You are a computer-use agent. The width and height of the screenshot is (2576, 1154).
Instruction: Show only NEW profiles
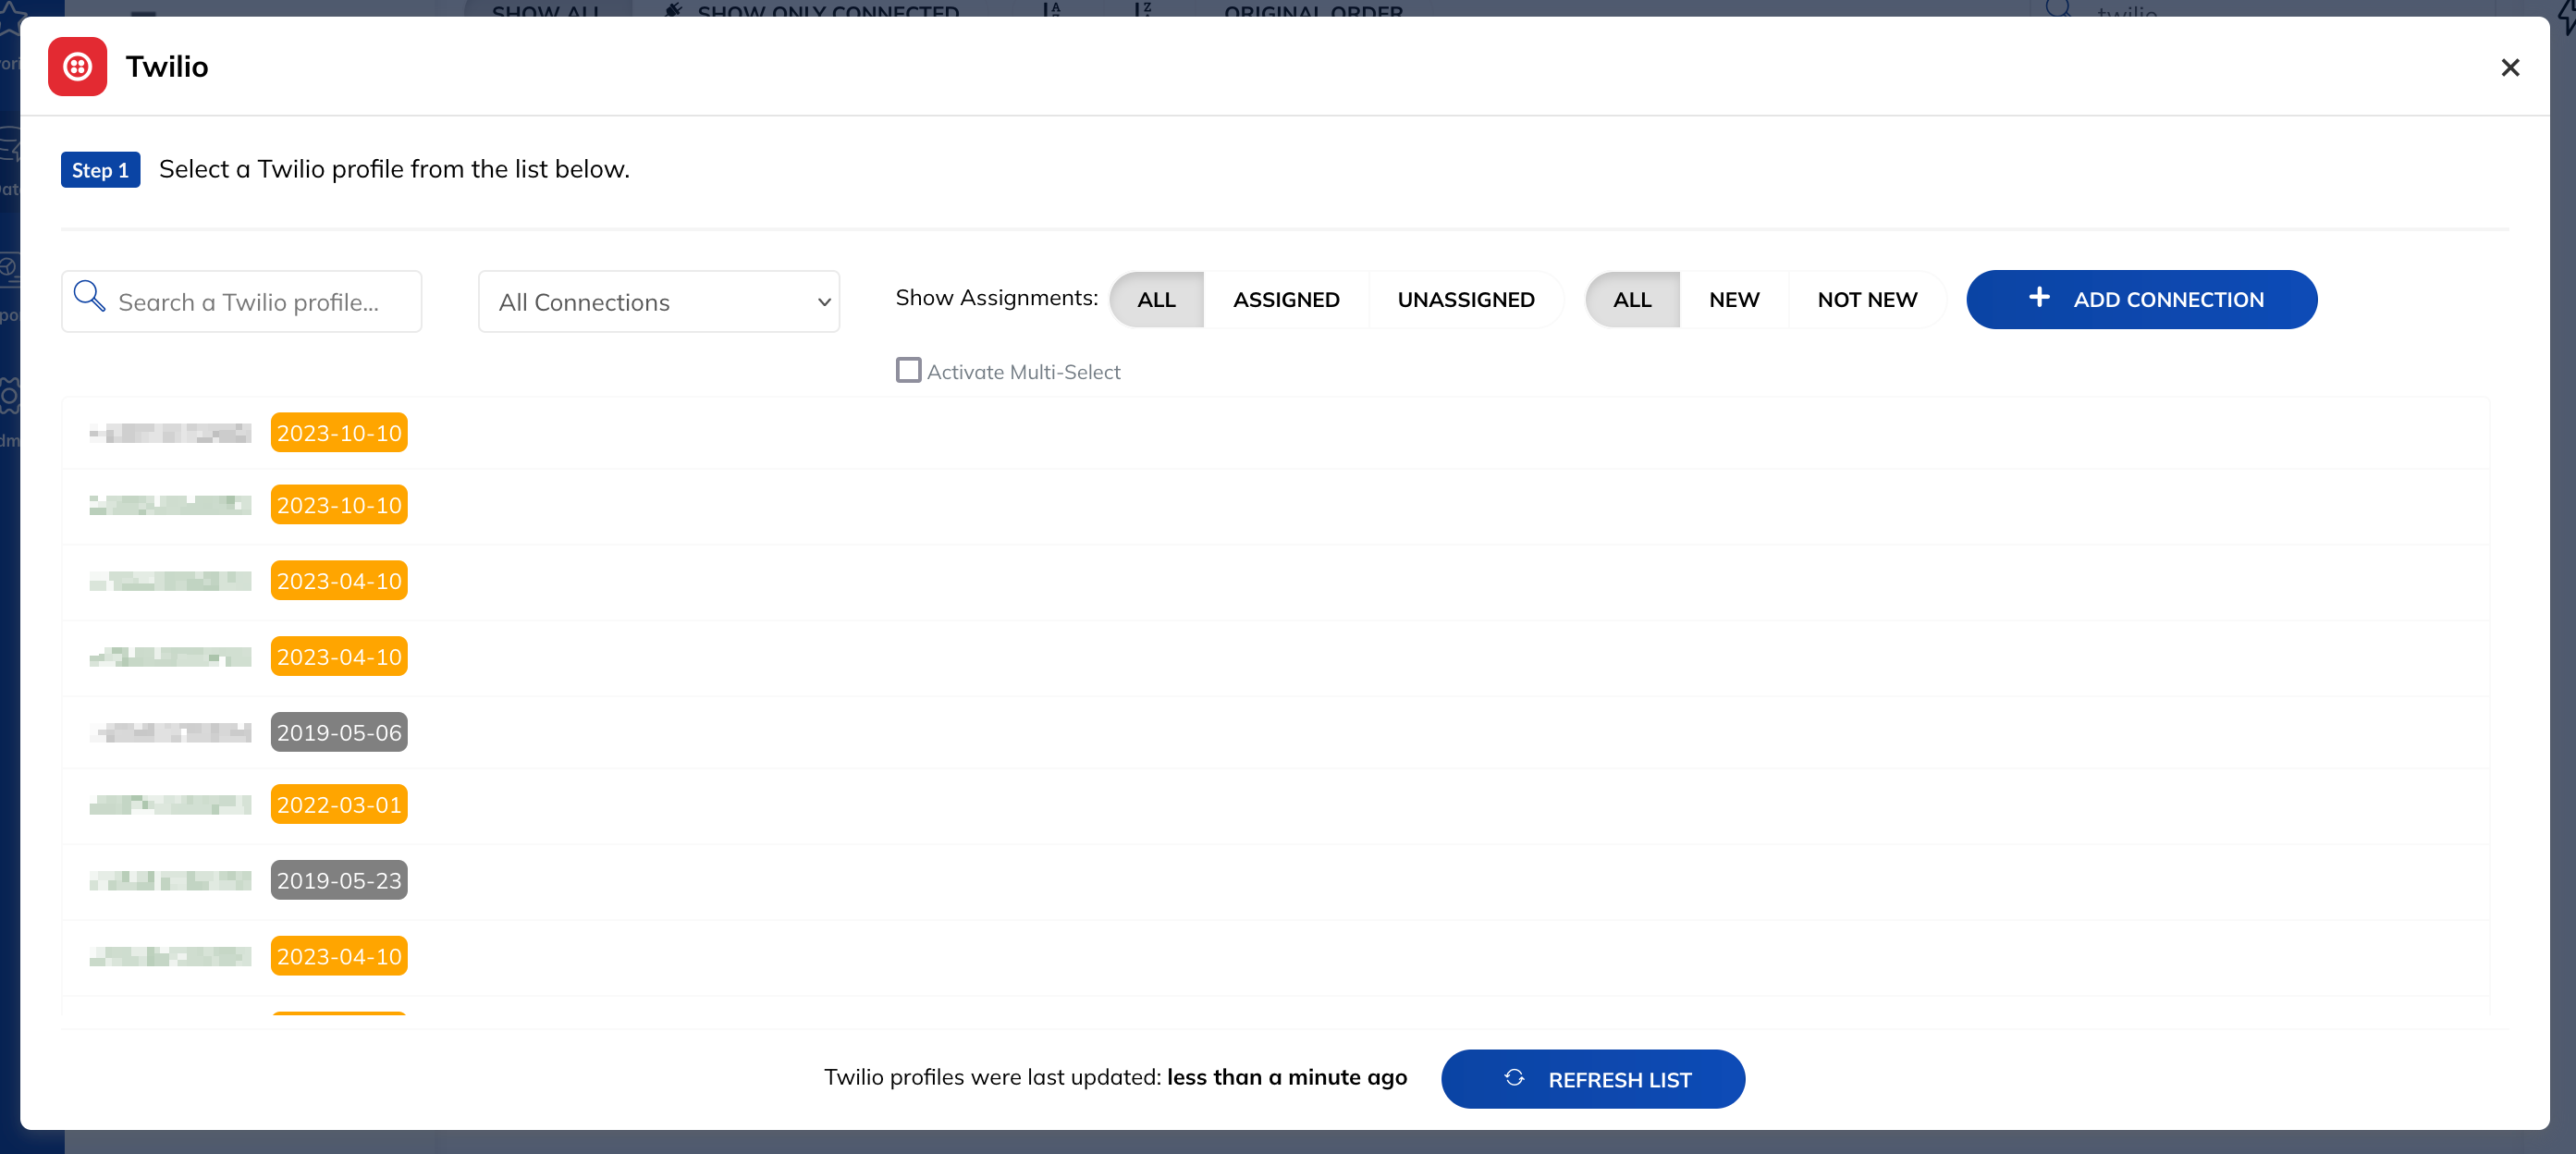pyautogui.click(x=1734, y=300)
